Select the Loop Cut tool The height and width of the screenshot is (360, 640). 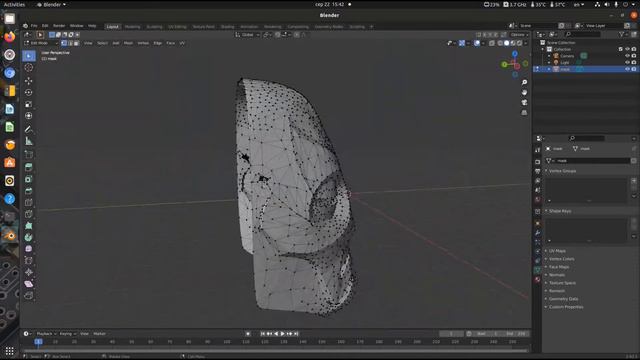pos(29,202)
